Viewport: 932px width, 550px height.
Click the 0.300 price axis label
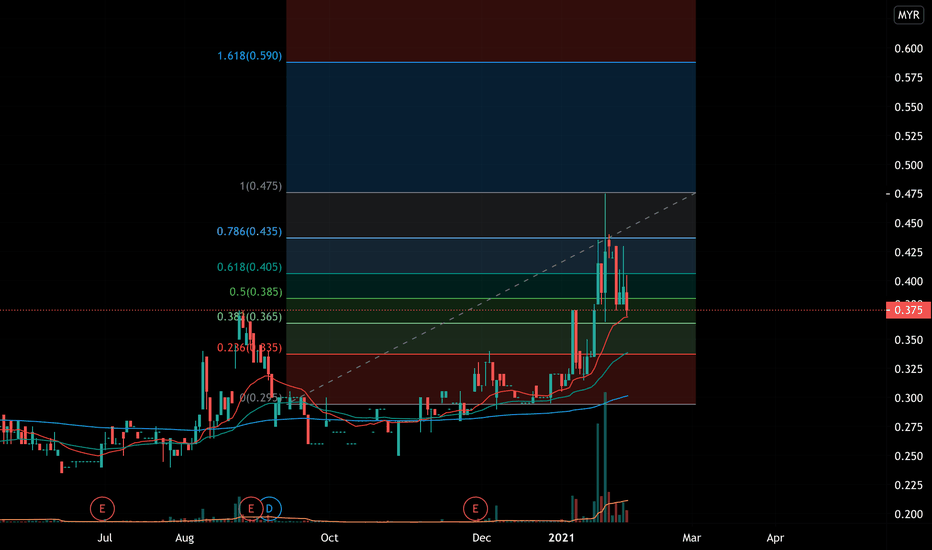[908, 398]
